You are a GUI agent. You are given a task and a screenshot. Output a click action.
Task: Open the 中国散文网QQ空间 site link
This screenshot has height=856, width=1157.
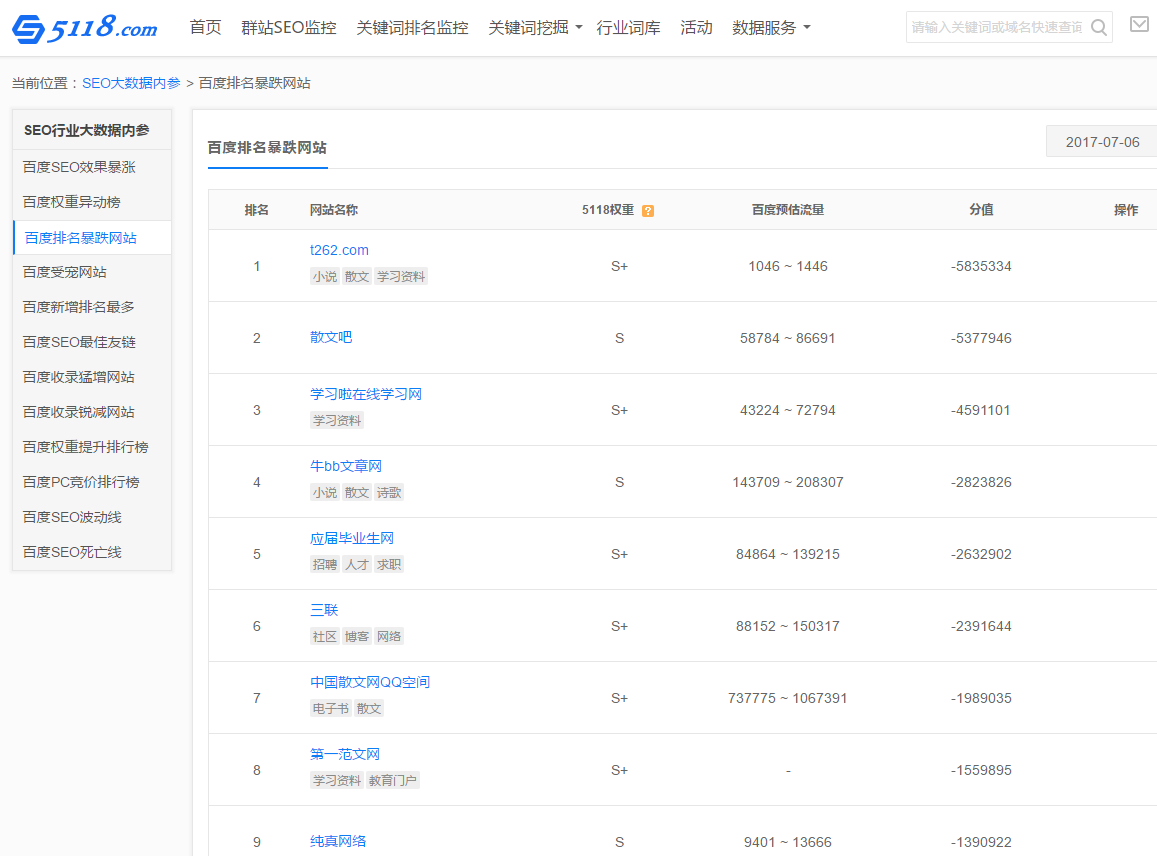(x=370, y=683)
